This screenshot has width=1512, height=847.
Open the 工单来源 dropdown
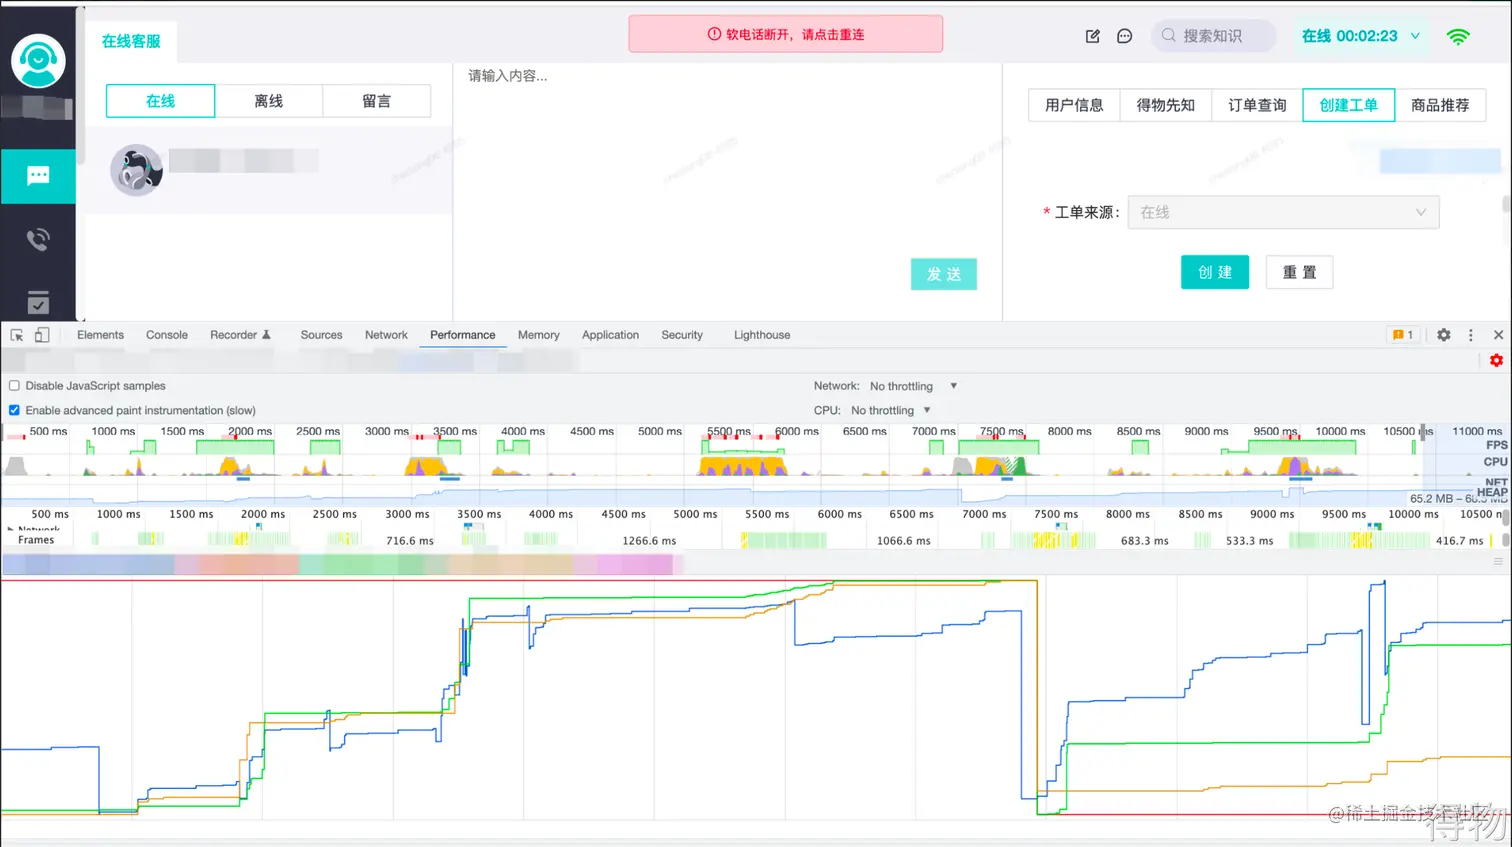(x=1283, y=212)
